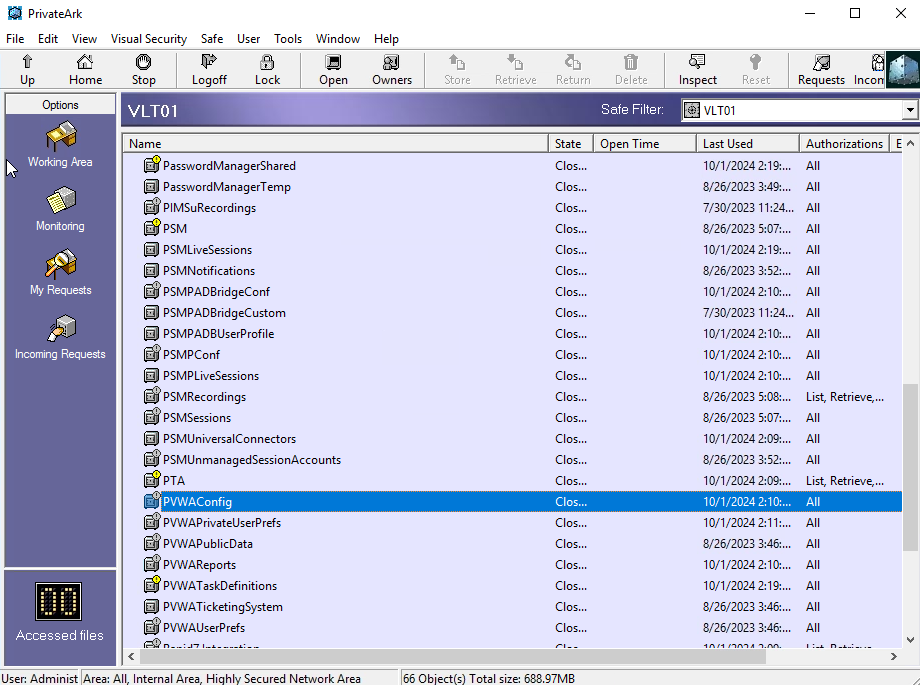
Task: Select the Requests icon on the toolbar
Action: click(820, 69)
